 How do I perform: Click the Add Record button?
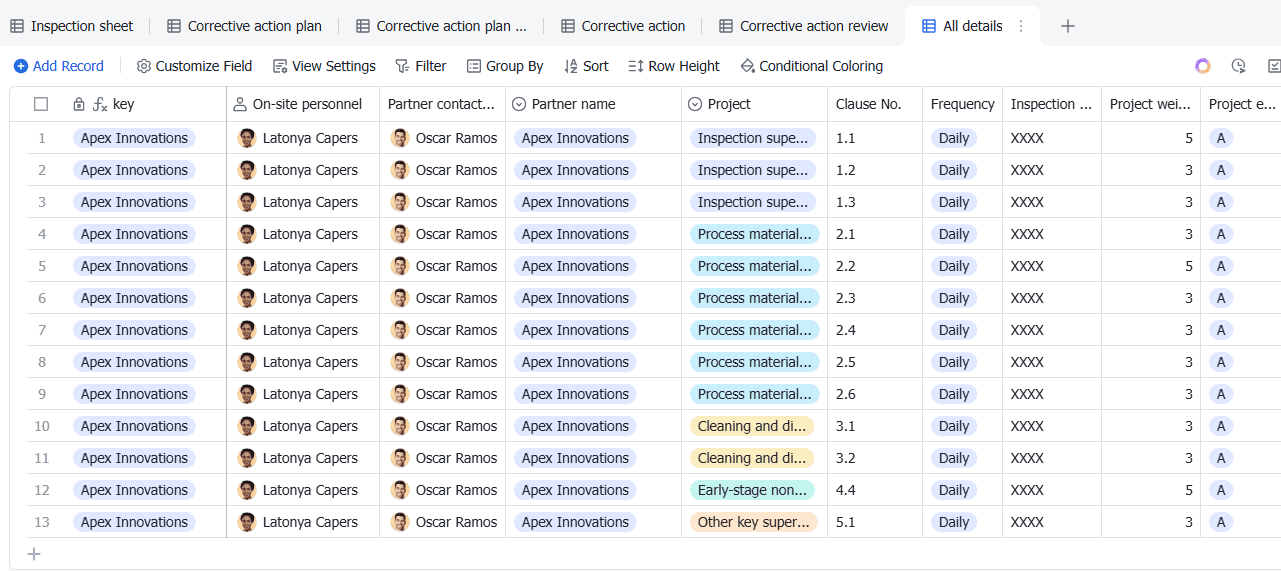[59, 66]
